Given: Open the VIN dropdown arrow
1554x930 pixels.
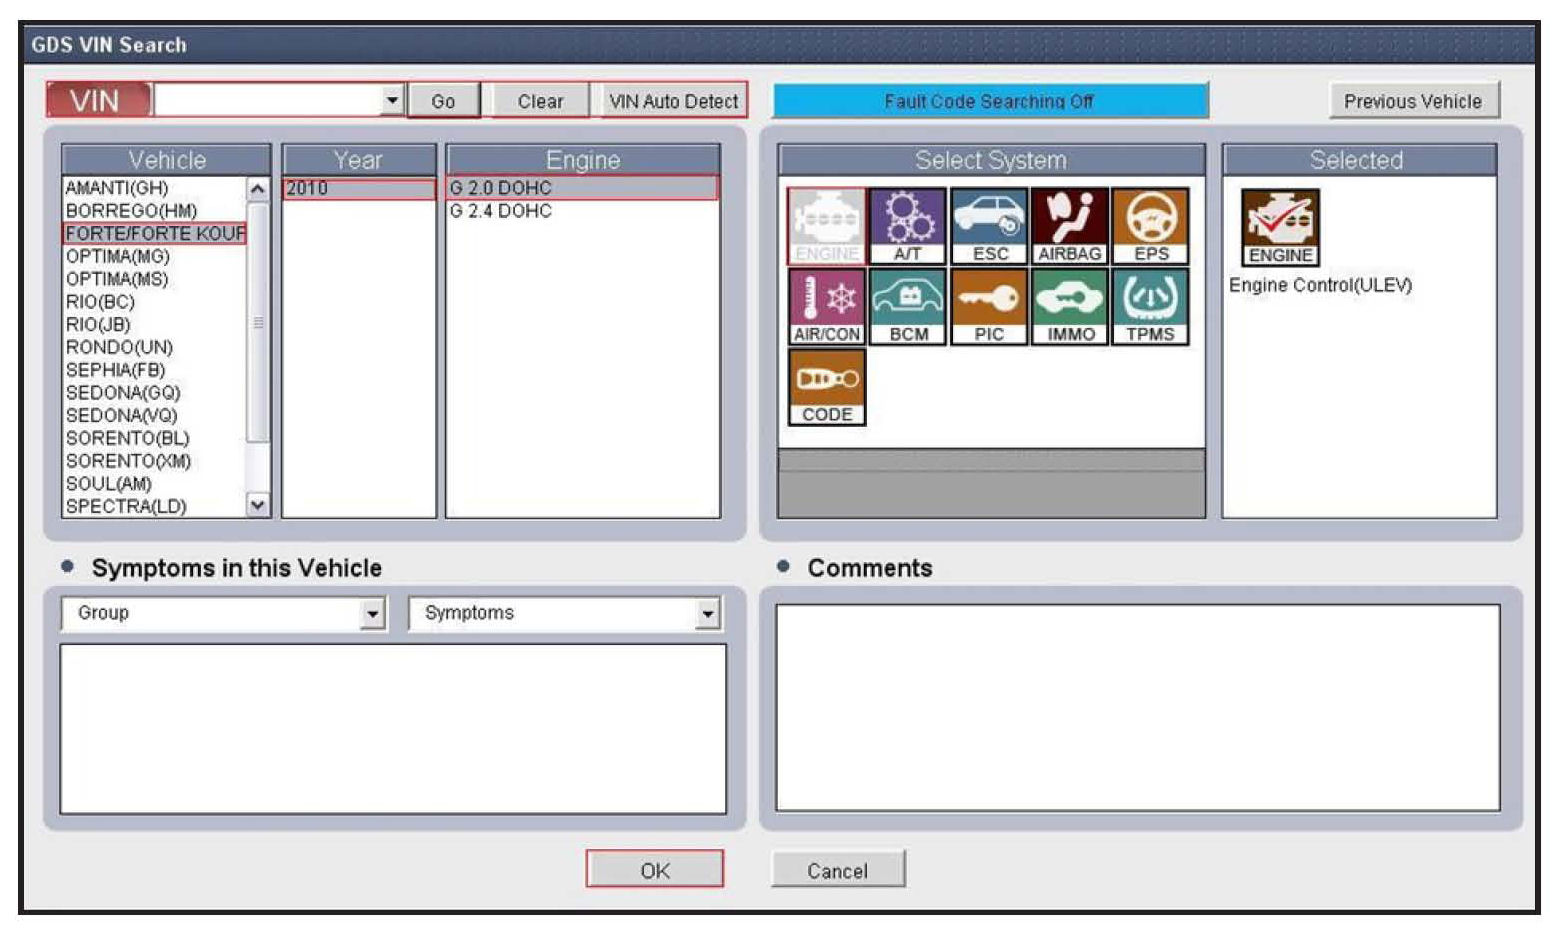Looking at the screenshot, I should pos(392,100).
